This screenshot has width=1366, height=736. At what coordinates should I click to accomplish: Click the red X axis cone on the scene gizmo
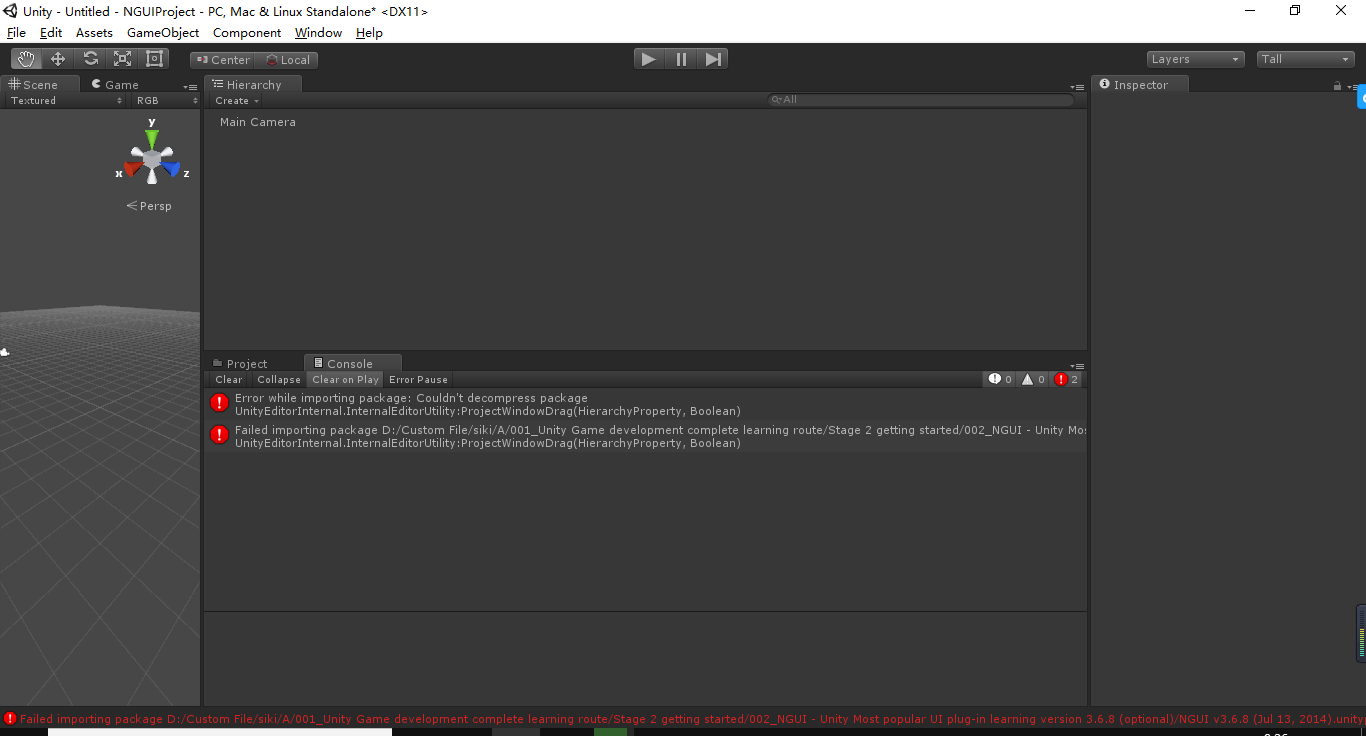click(132, 168)
